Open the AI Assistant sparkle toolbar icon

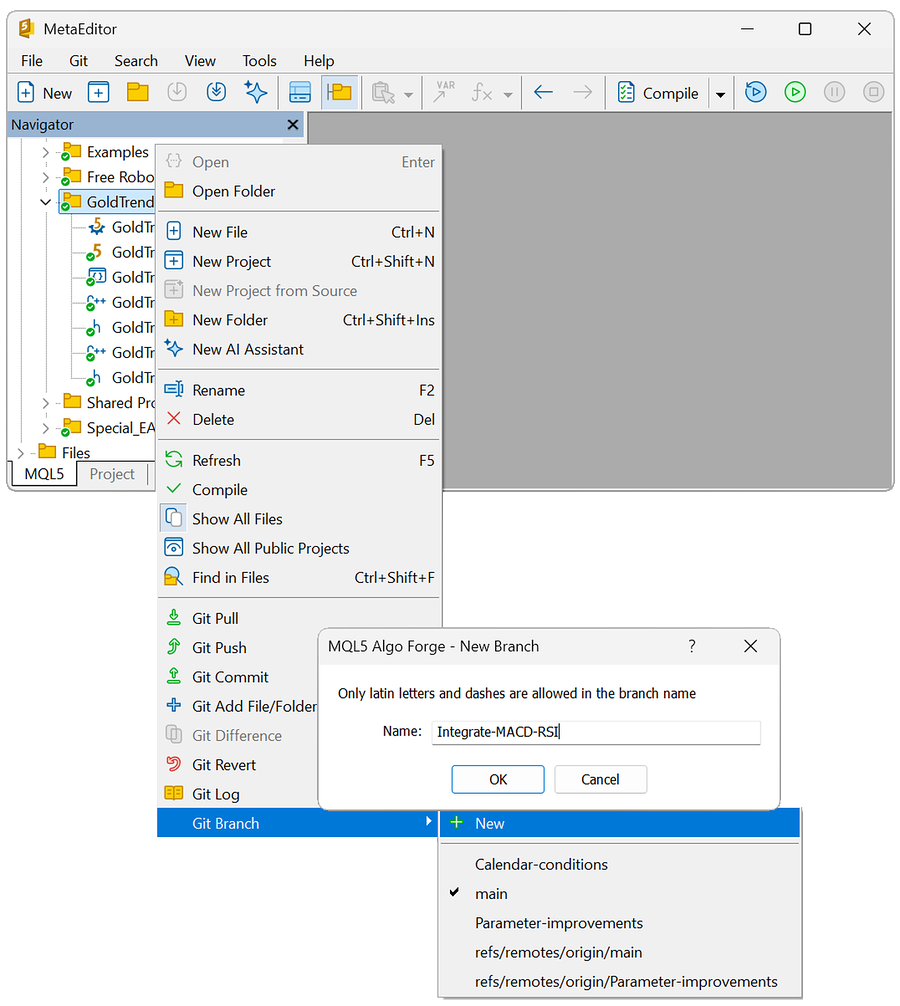coord(256,92)
